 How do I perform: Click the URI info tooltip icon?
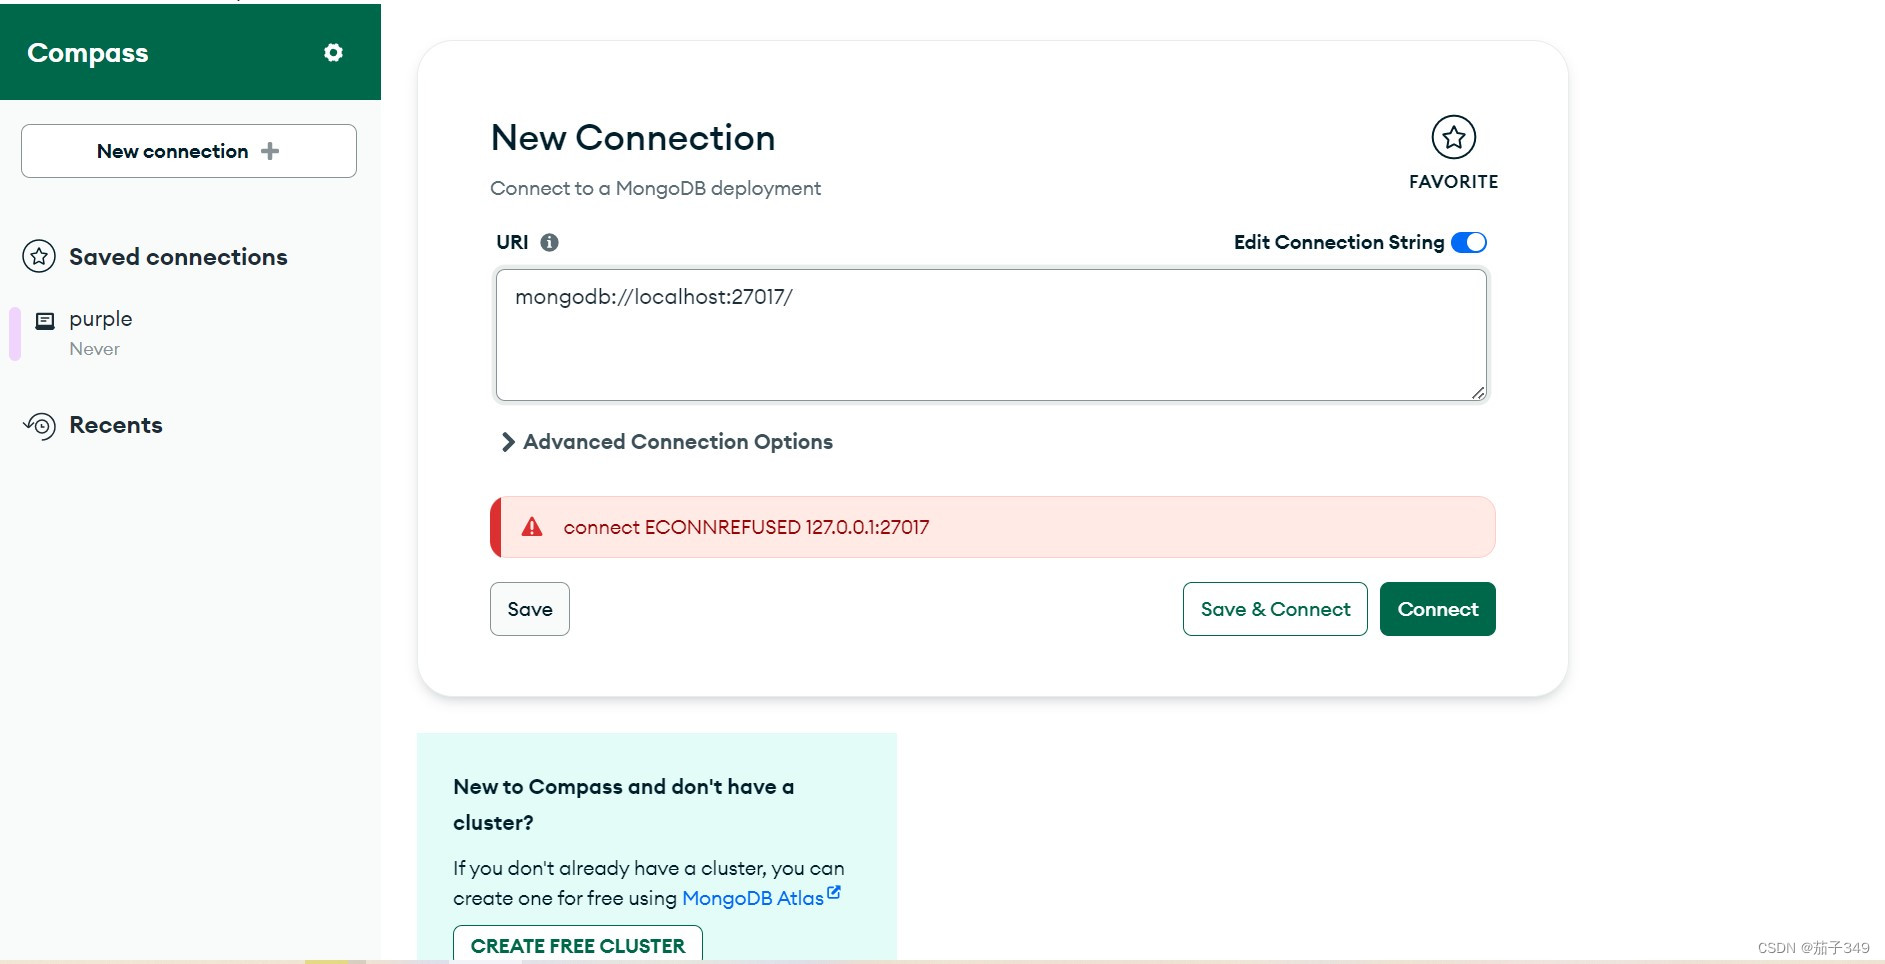pyautogui.click(x=548, y=241)
